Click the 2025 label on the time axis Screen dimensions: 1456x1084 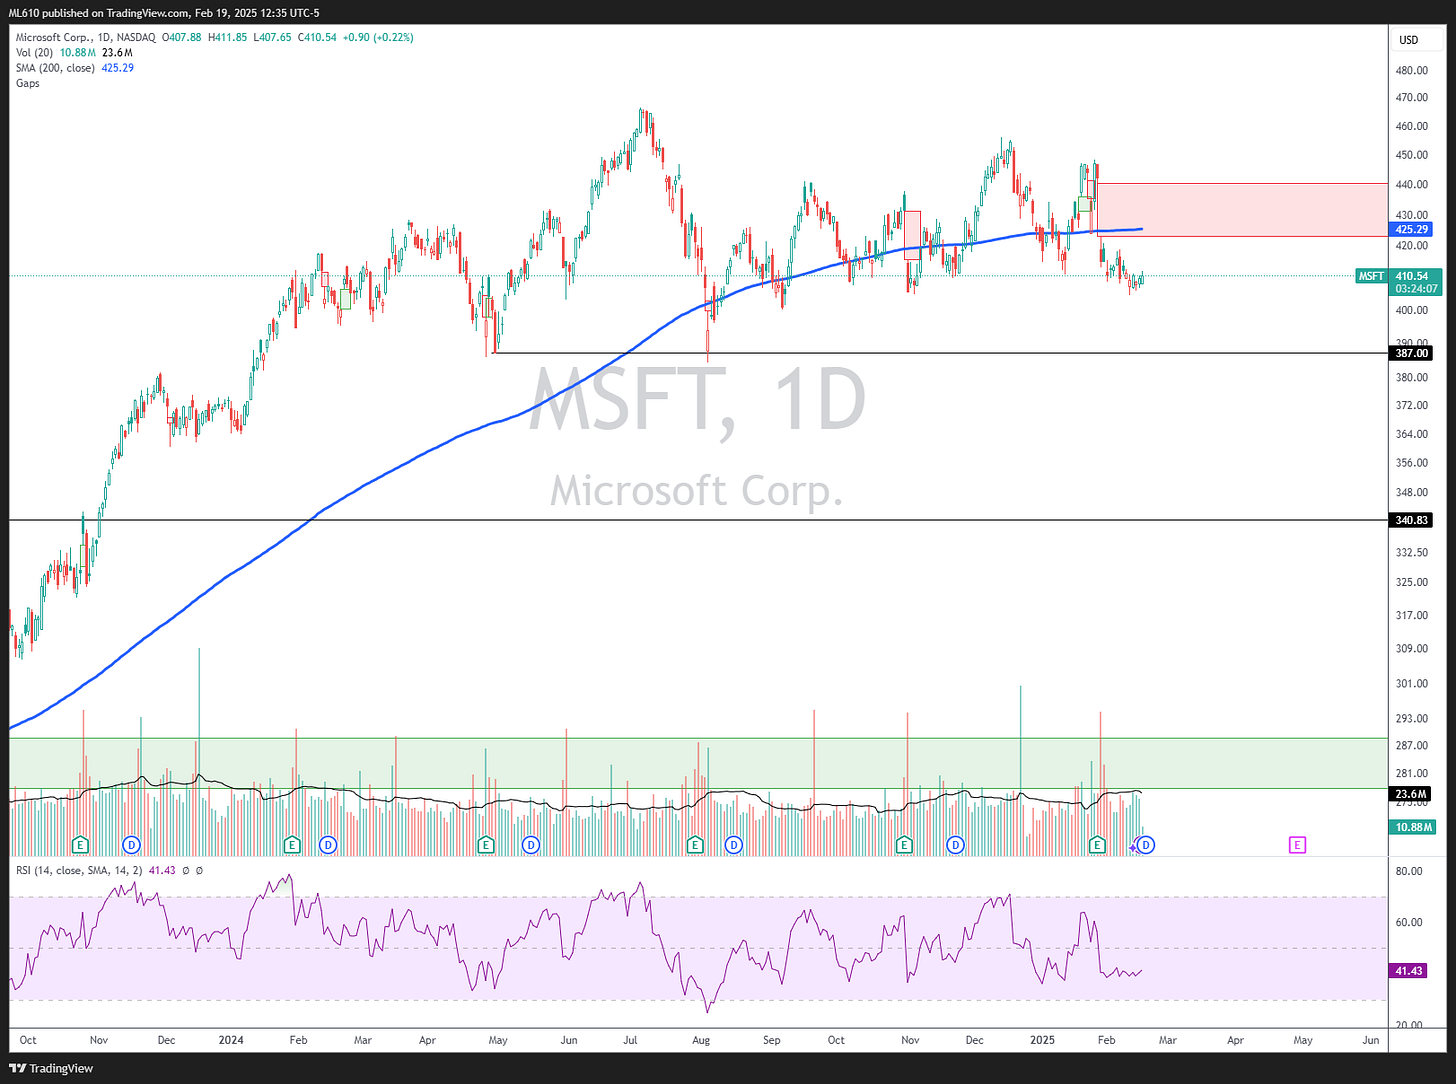click(1043, 1040)
